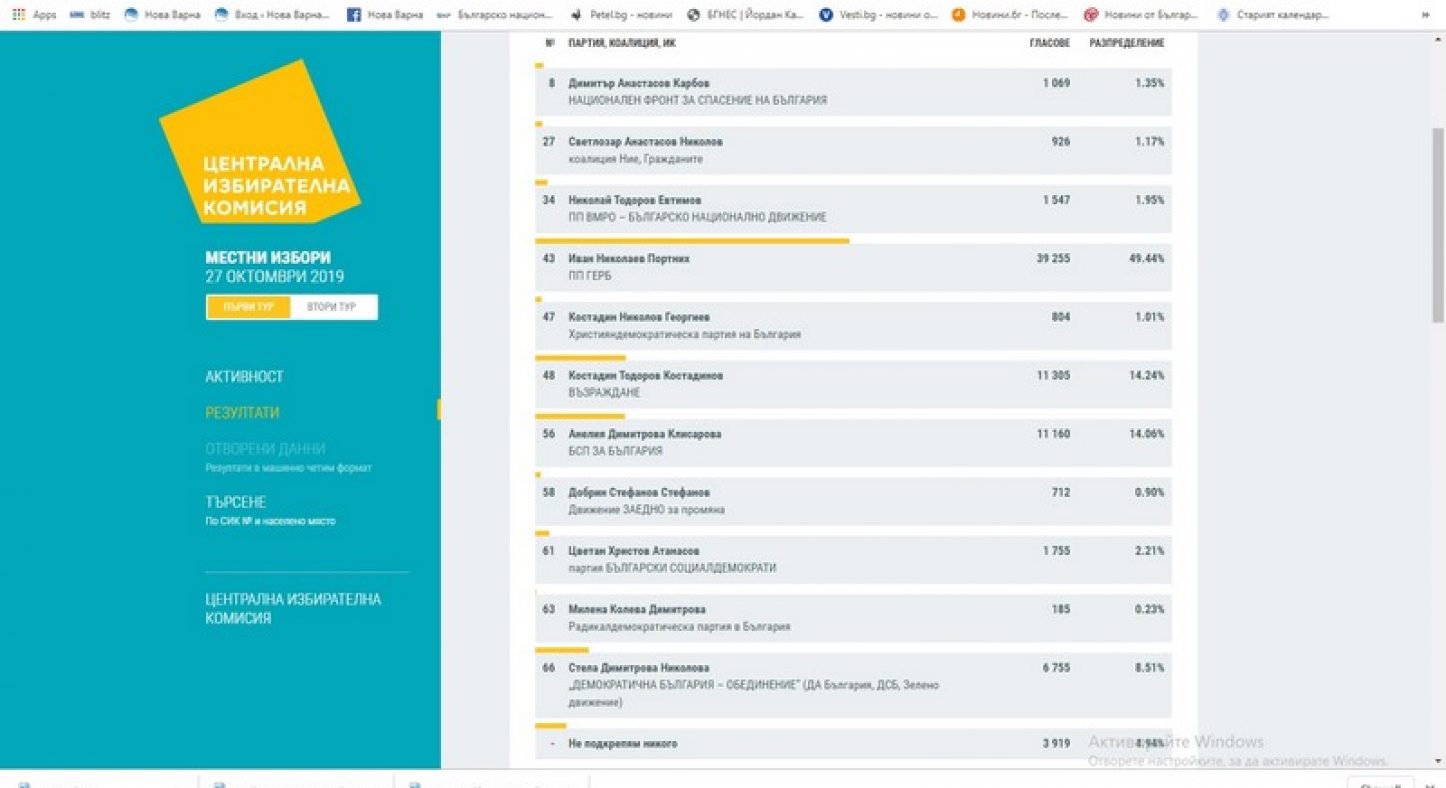Image resolution: width=1446 pixels, height=788 pixels.
Task: Open the Apps grid icon in bookmarks bar
Action: pos(19,15)
